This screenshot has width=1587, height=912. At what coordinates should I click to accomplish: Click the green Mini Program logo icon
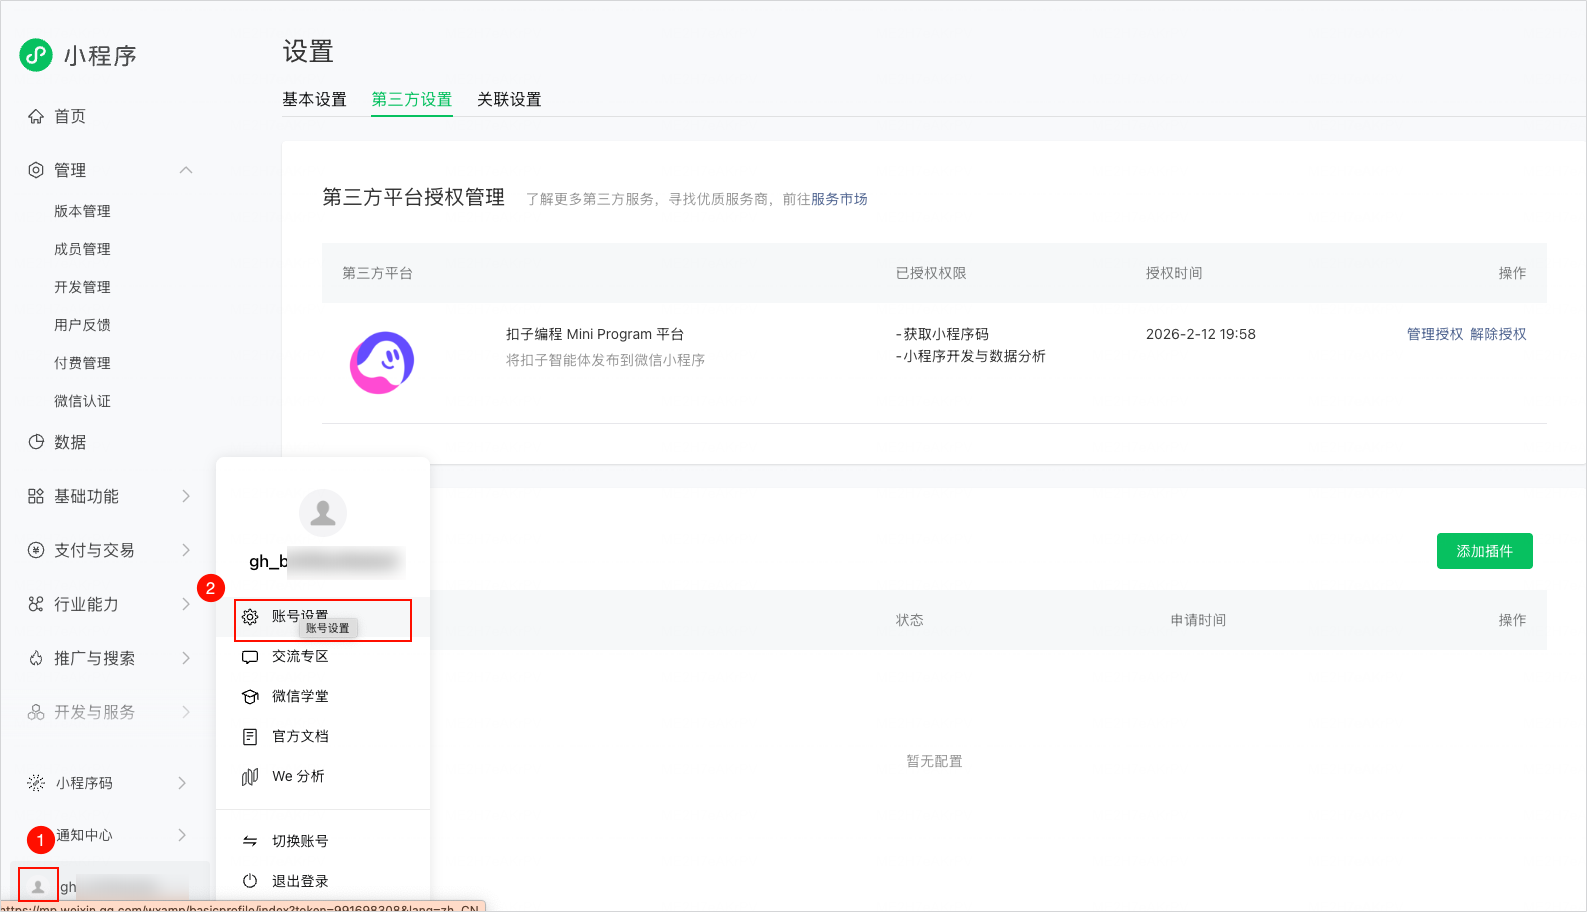[36, 55]
